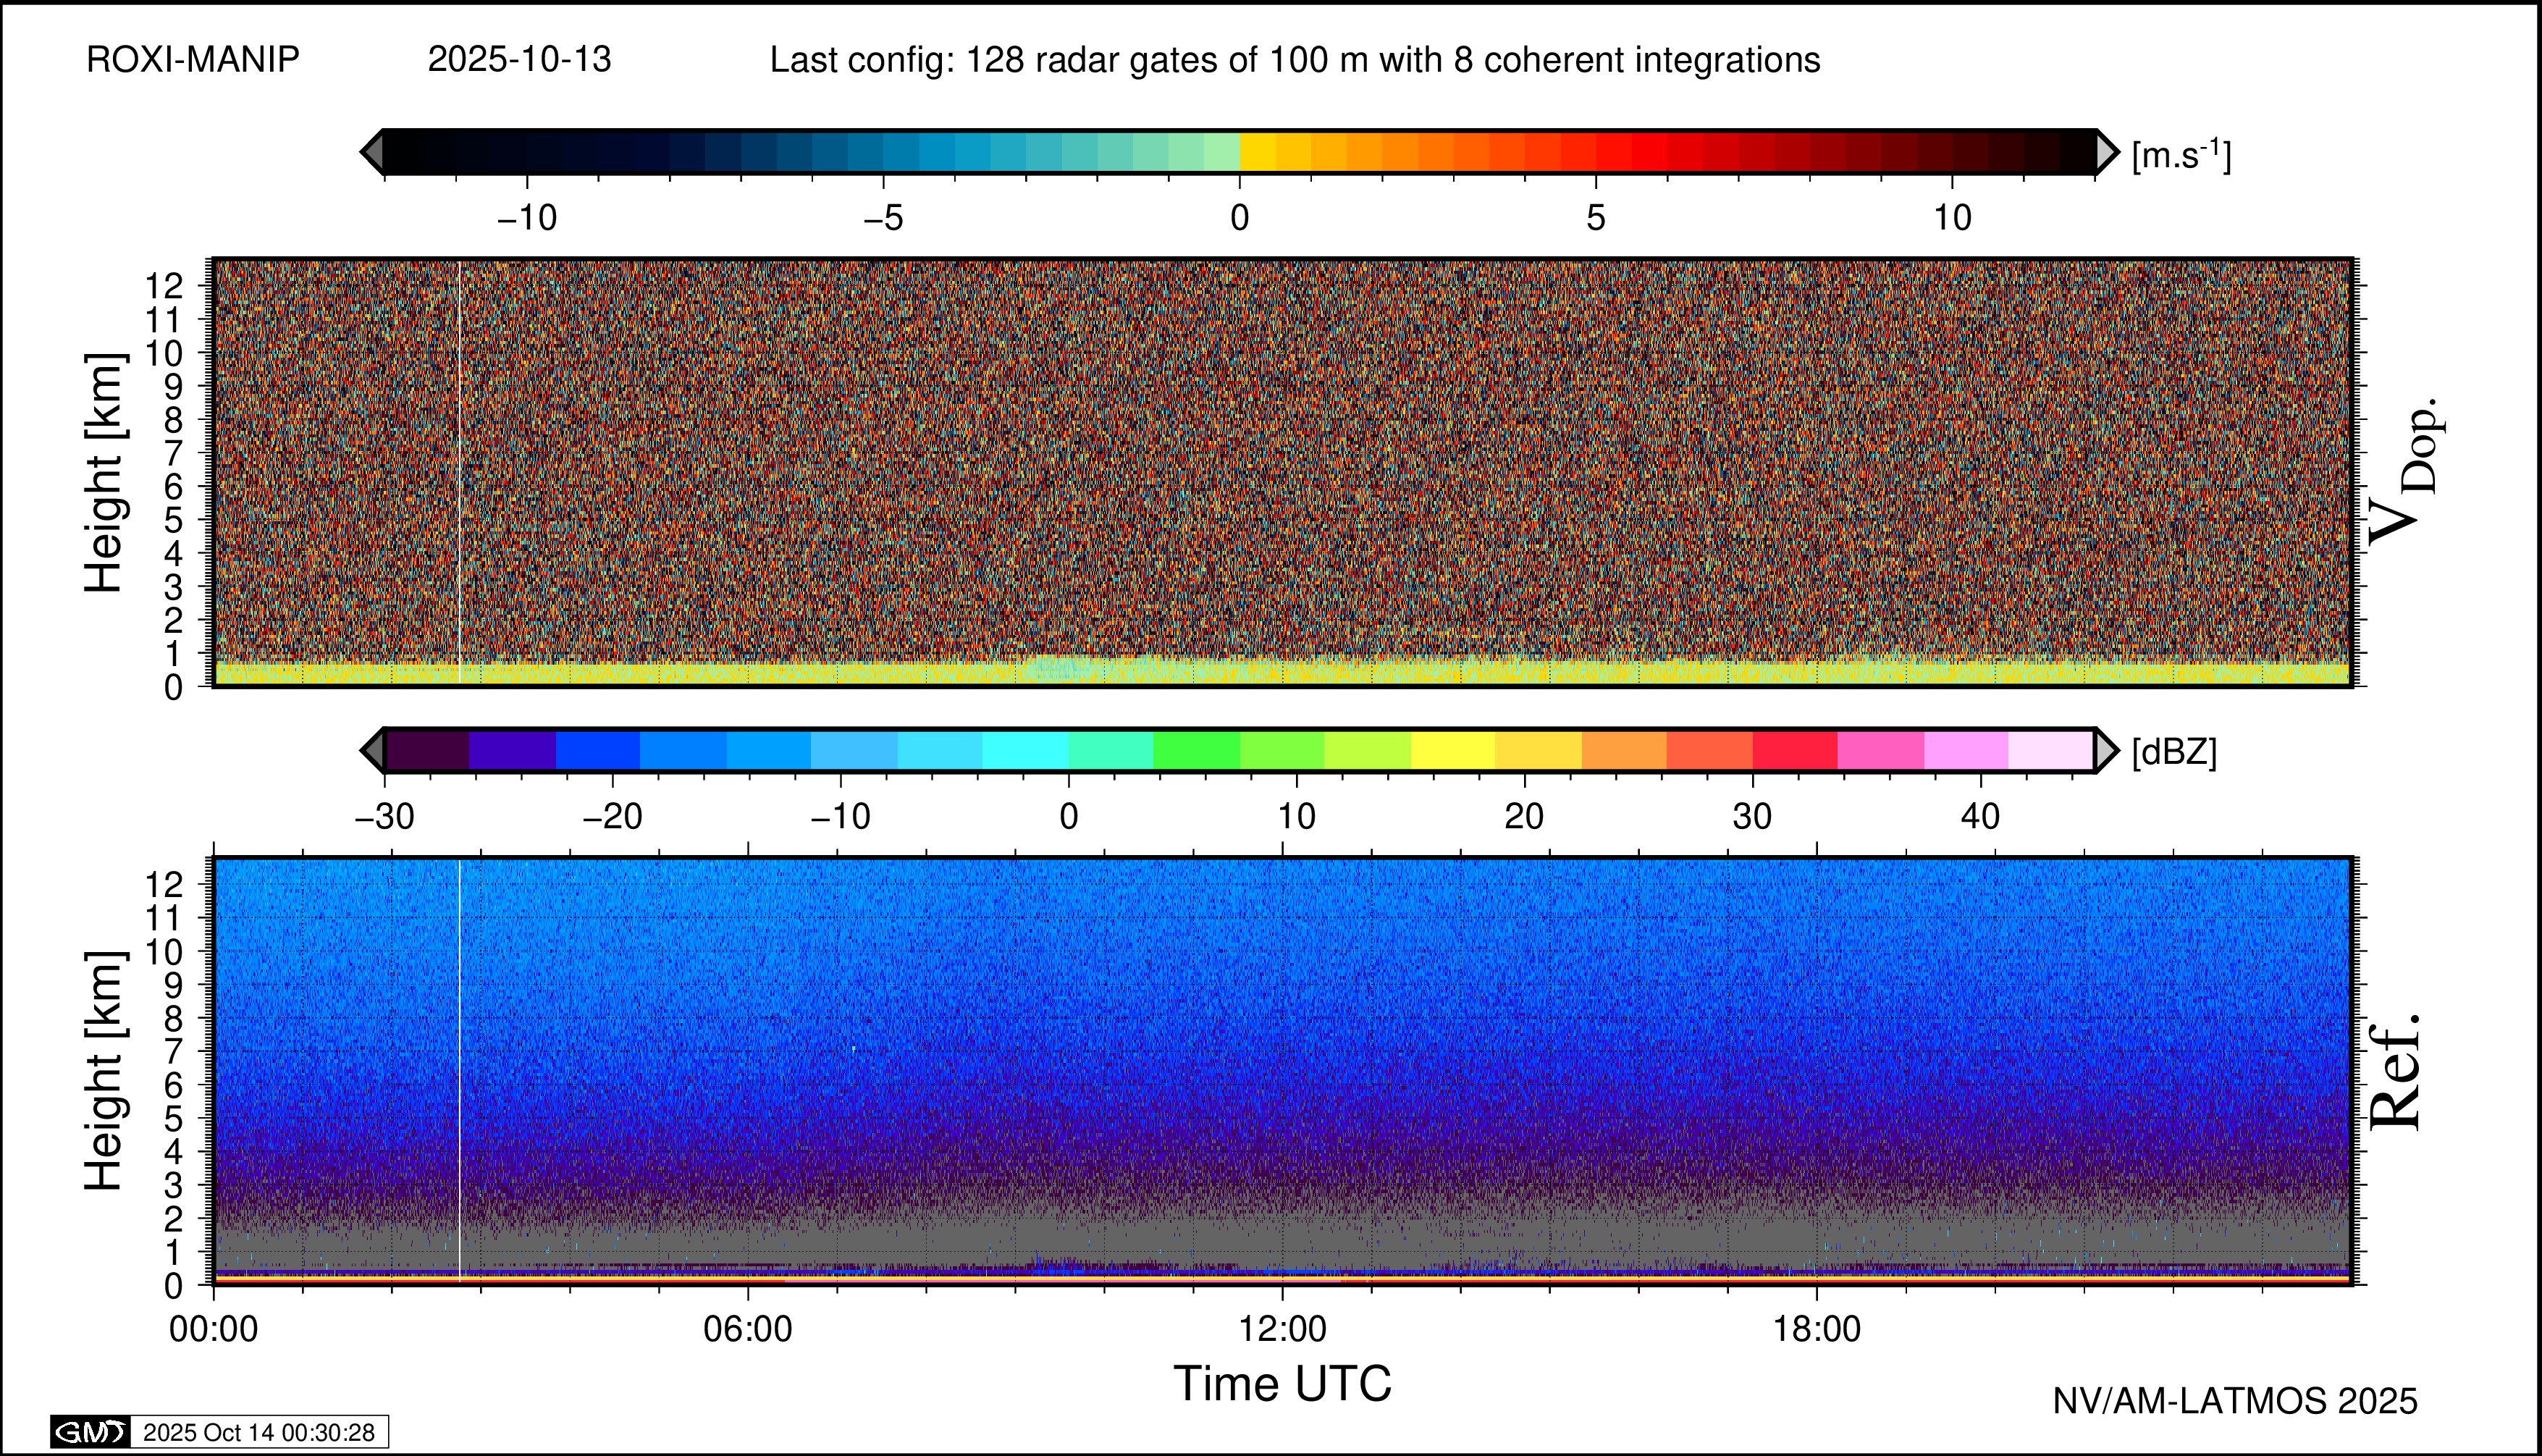Screen dimensions: 2542x1456
Task: Click the 12:00 time axis label
Action: click(x=1282, y=1329)
